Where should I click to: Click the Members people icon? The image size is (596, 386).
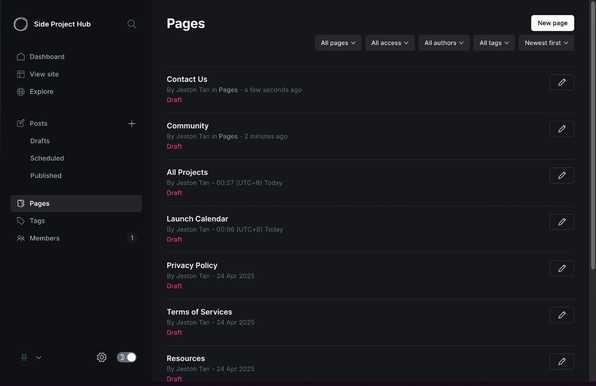coord(21,238)
